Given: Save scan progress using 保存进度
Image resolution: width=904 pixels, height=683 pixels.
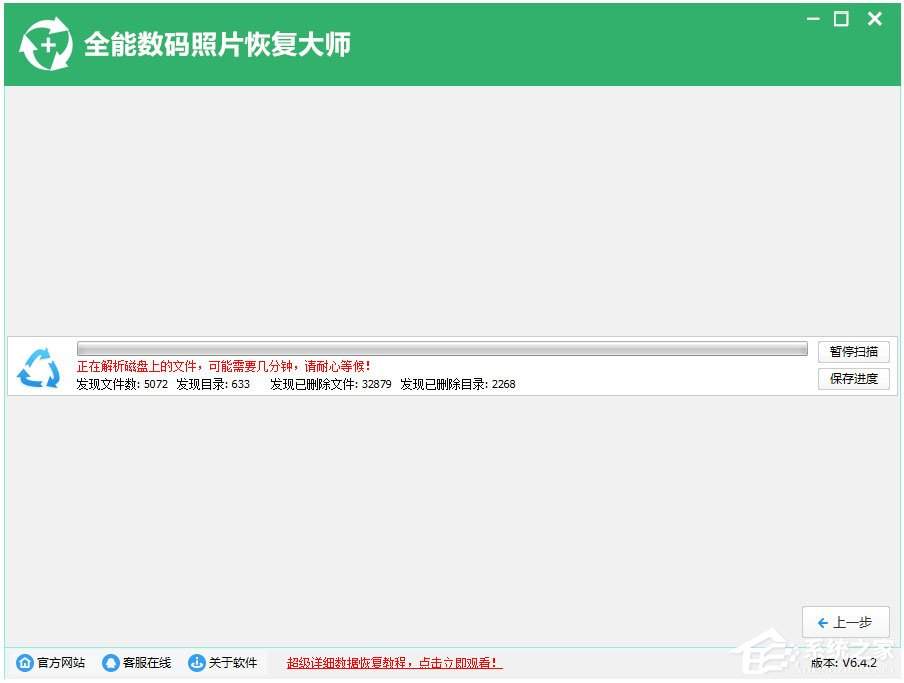Looking at the screenshot, I should (853, 379).
